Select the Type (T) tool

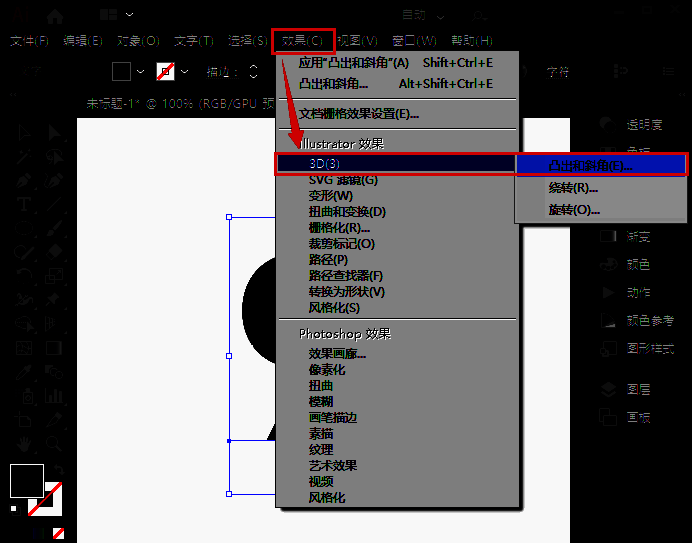[24, 204]
